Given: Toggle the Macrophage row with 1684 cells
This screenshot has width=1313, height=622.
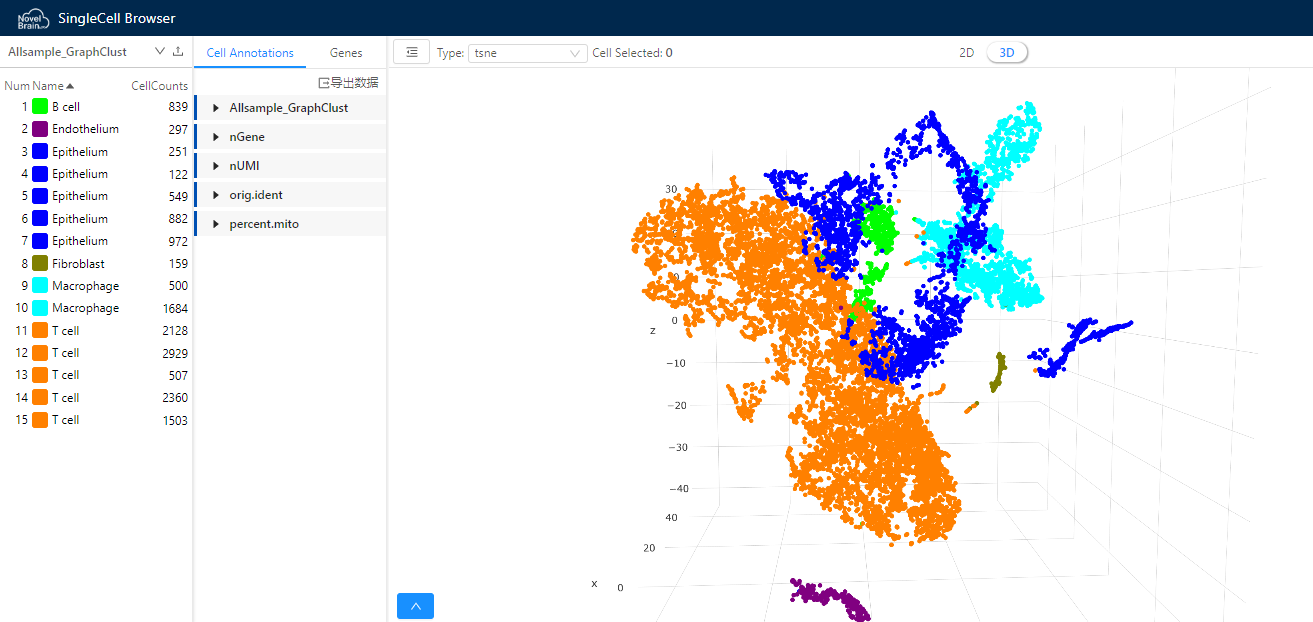Looking at the screenshot, I should click(85, 308).
